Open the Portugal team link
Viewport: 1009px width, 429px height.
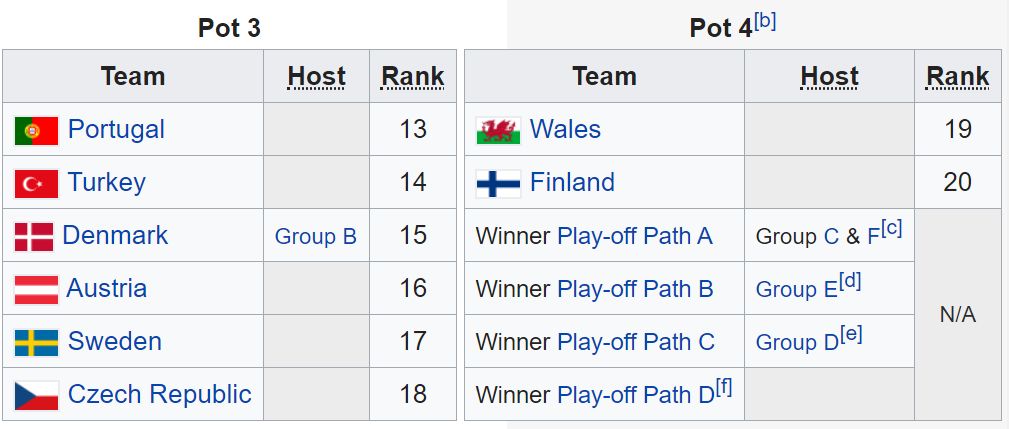(x=116, y=129)
